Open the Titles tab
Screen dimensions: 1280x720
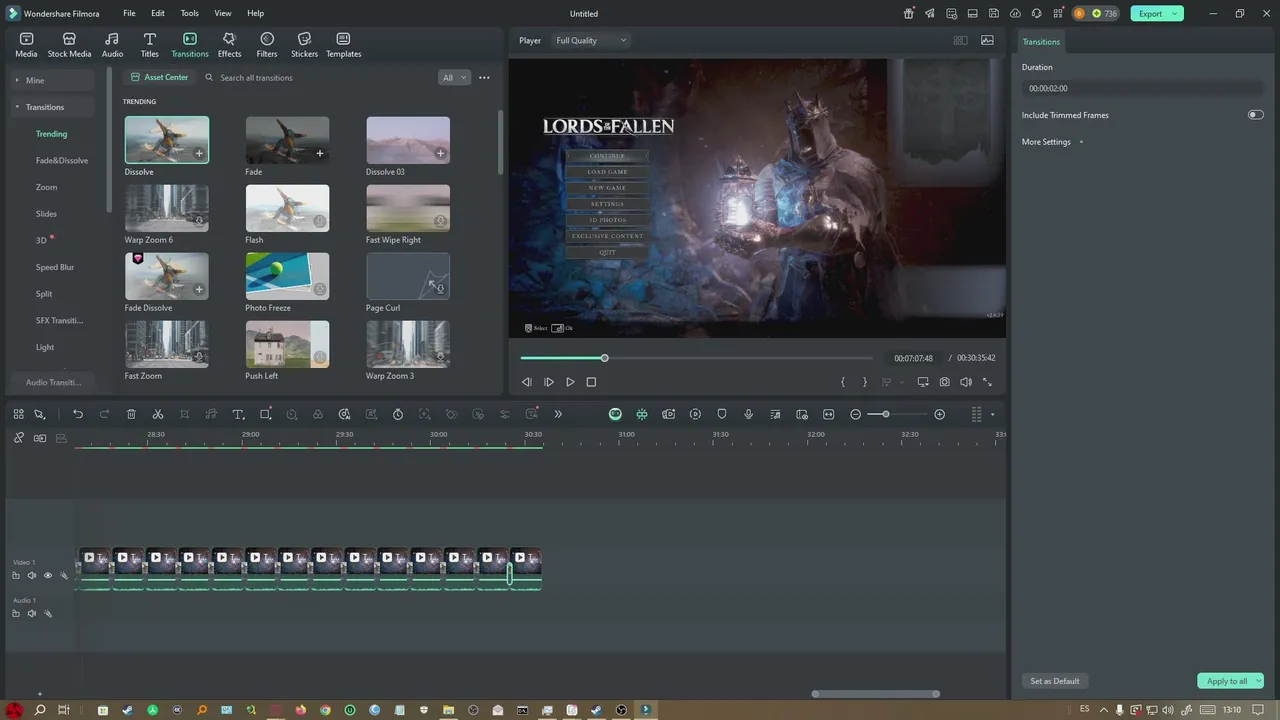[x=149, y=45]
